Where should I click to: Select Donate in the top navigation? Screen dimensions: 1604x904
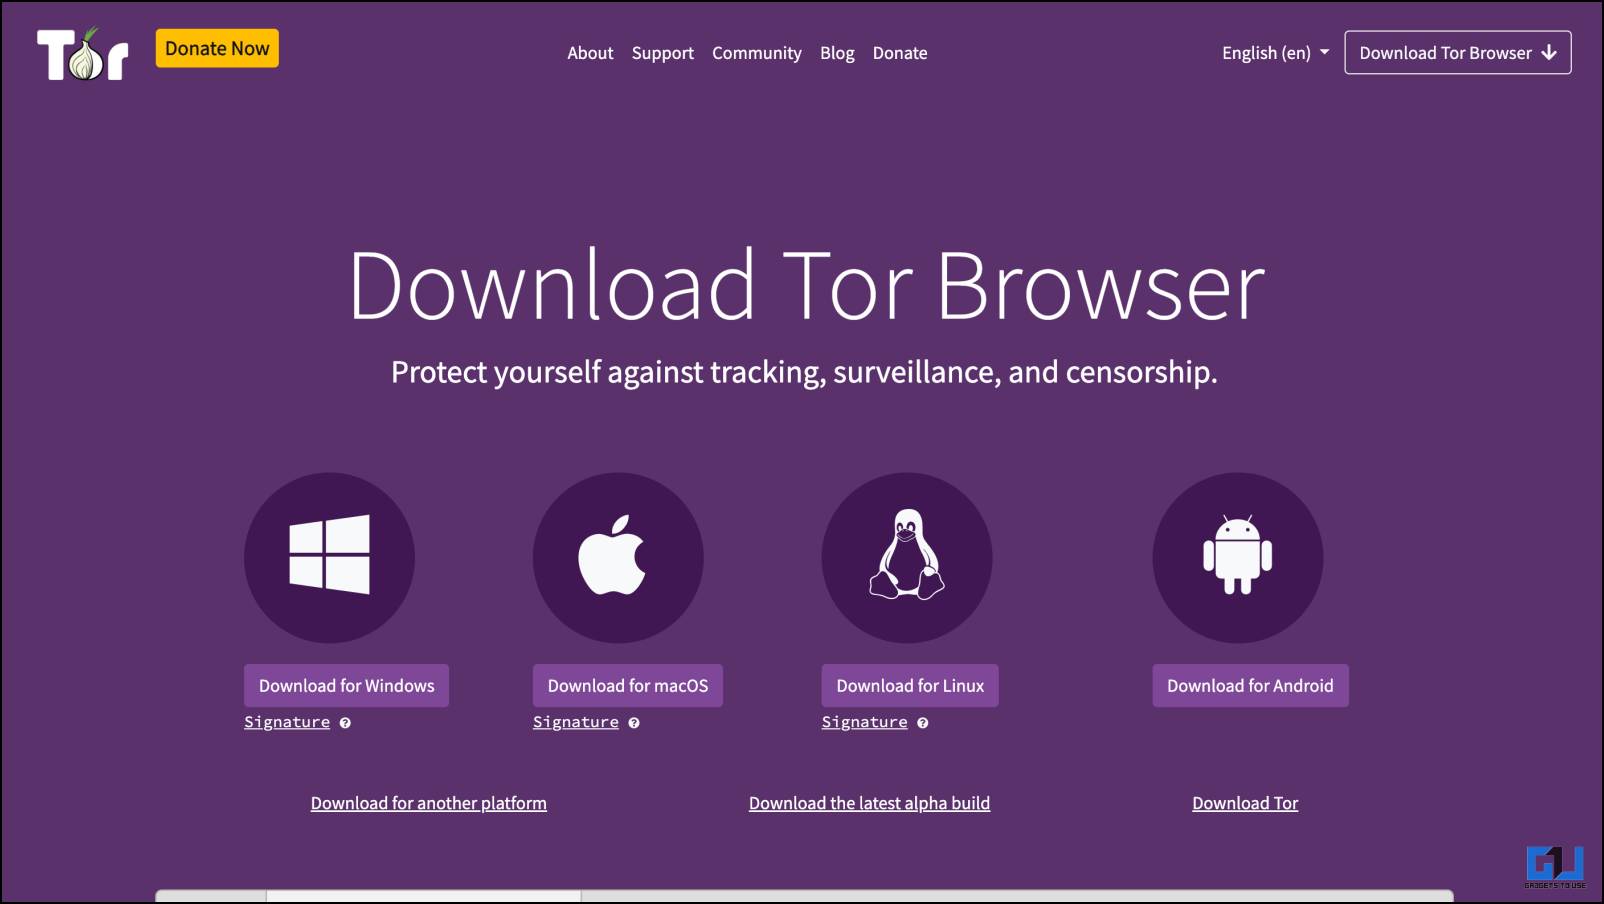(x=900, y=53)
